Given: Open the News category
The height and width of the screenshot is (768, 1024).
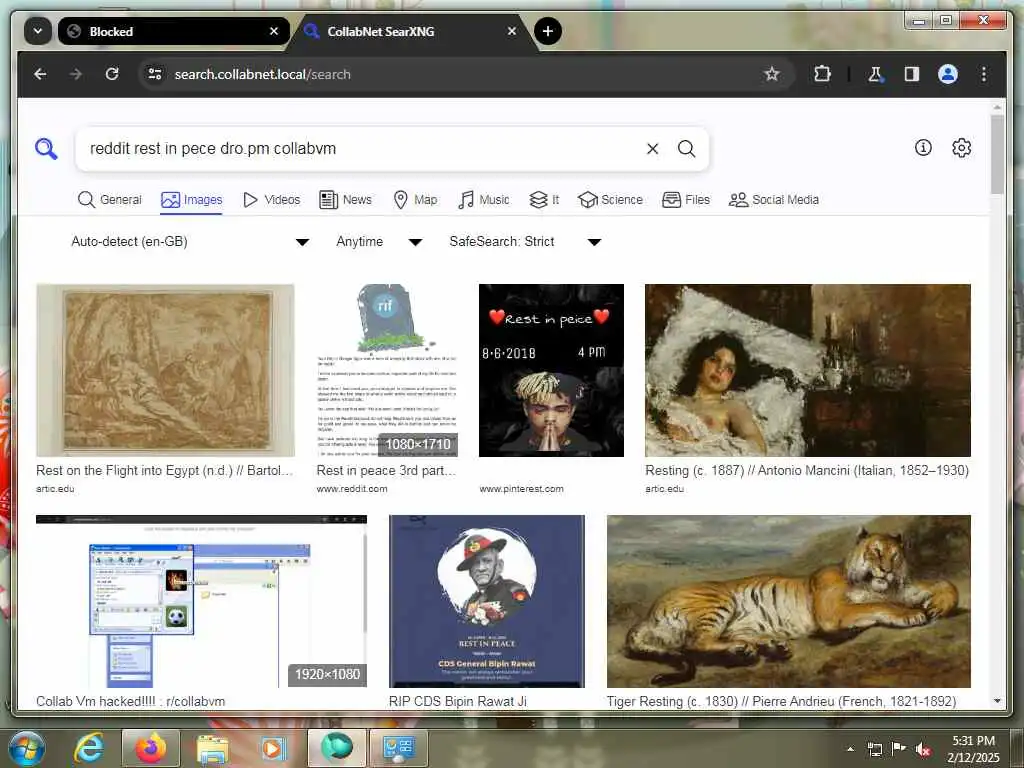Looking at the screenshot, I should (345, 200).
